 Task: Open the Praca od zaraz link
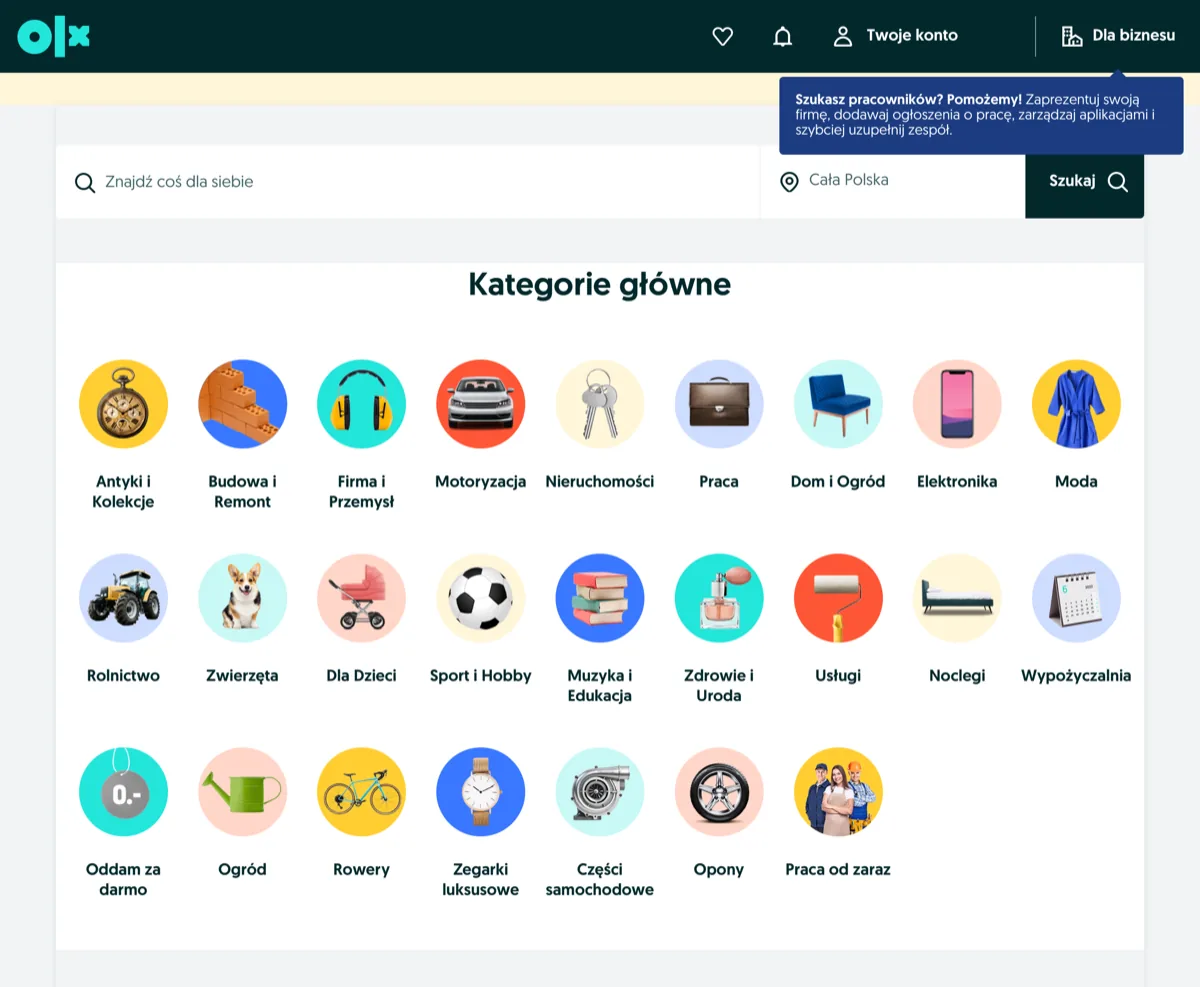[x=838, y=869]
